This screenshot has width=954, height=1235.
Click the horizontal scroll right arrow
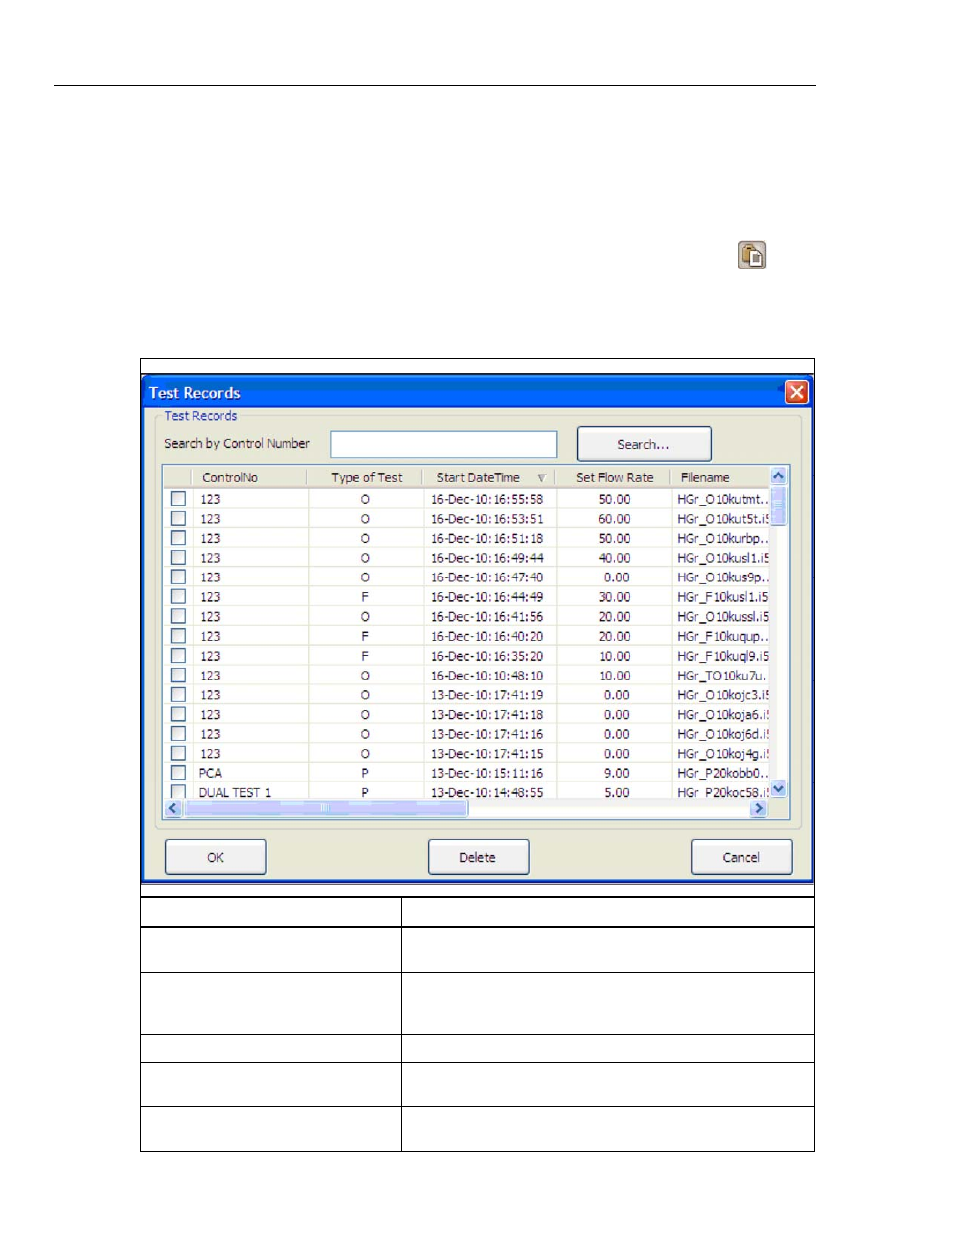(x=758, y=808)
